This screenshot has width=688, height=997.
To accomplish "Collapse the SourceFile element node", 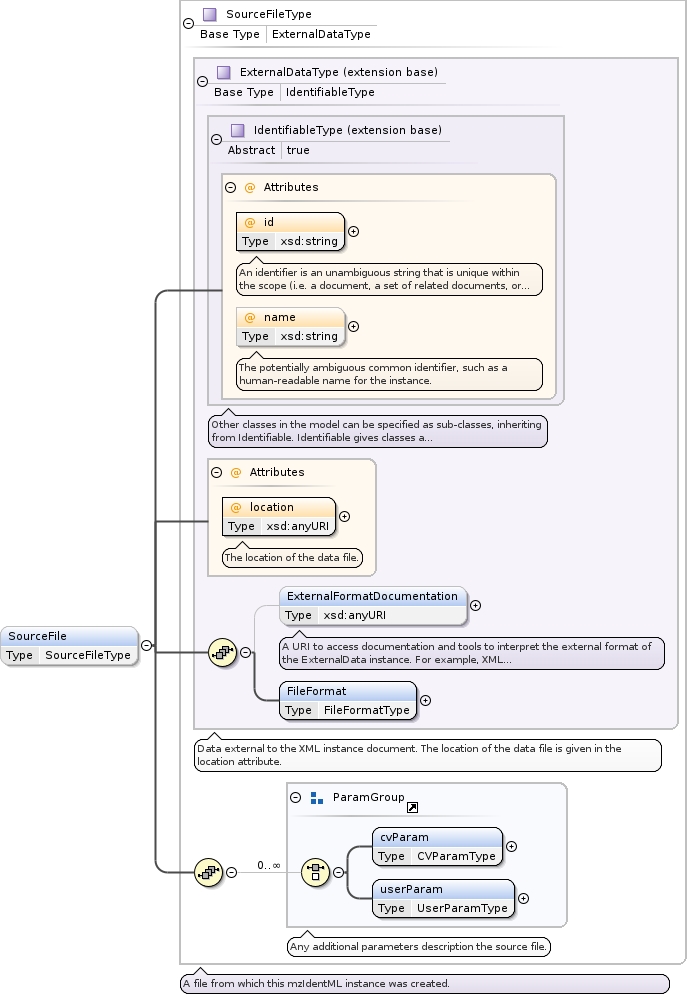I will pyautogui.click(x=146, y=646).
